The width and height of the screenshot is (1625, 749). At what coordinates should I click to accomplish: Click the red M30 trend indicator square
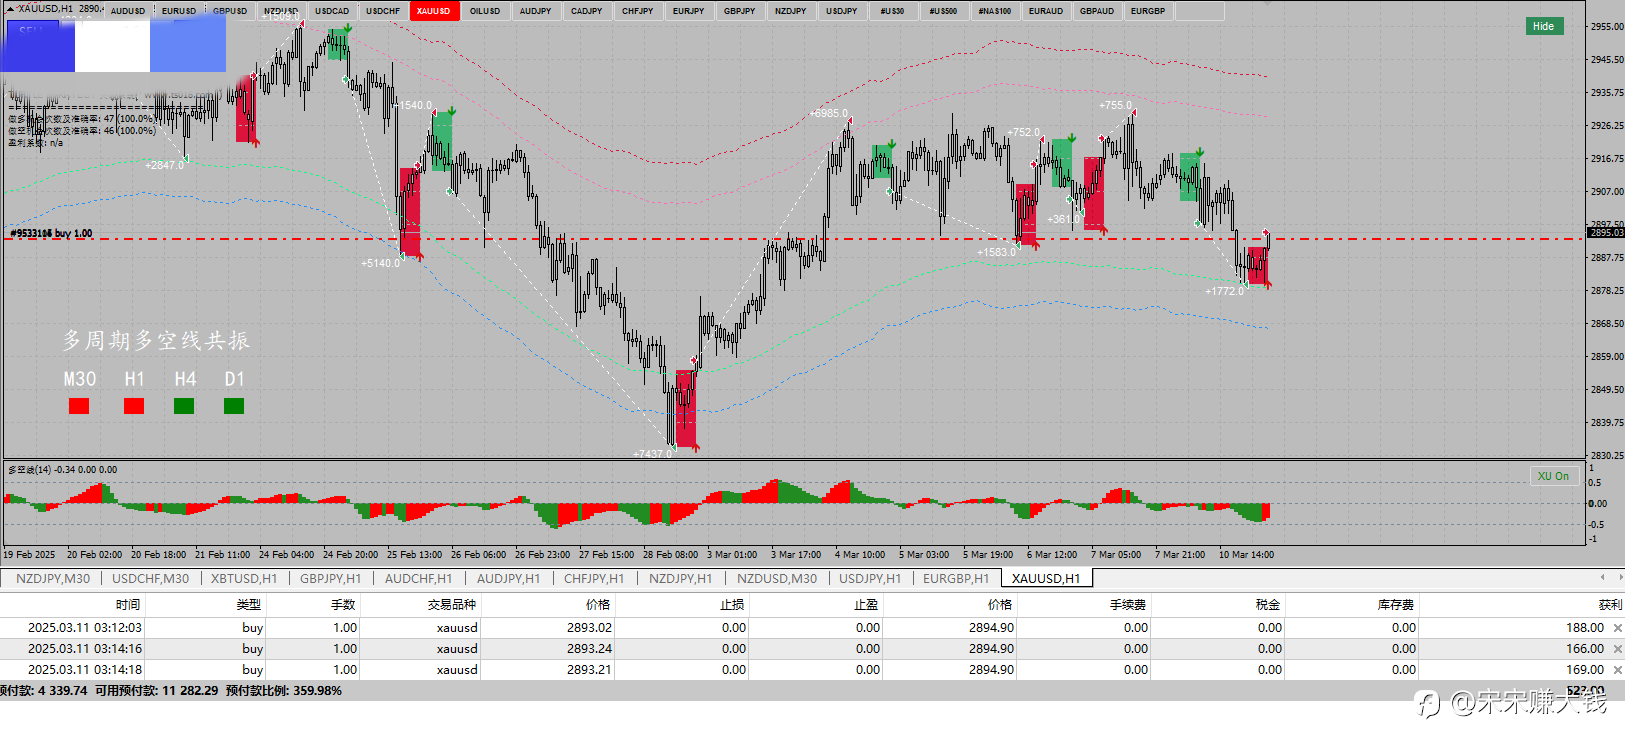tap(79, 406)
